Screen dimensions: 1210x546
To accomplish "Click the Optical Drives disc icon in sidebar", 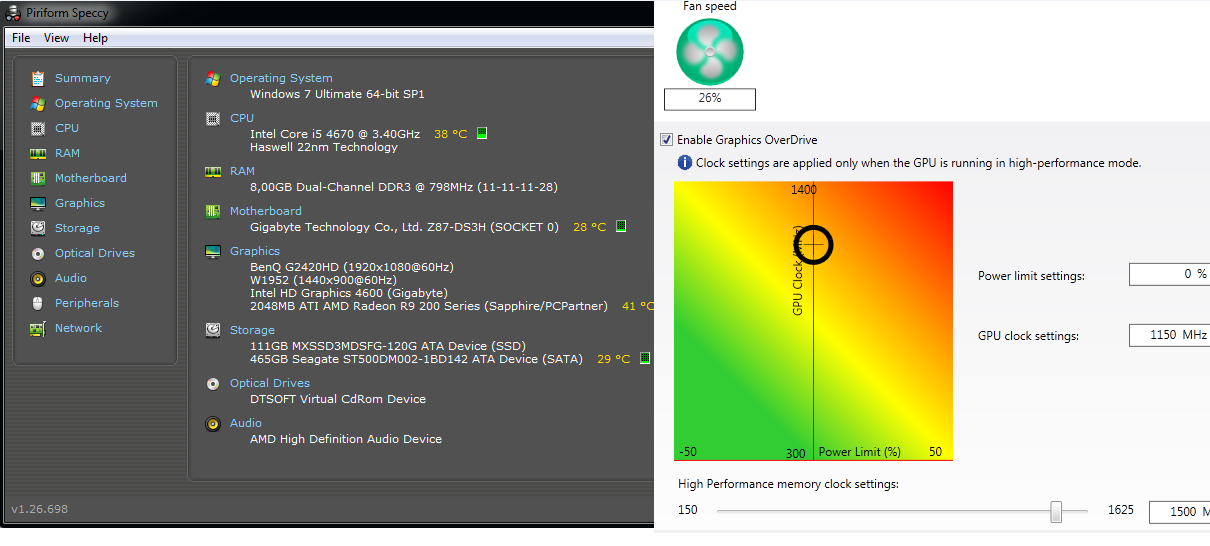I will coord(38,253).
